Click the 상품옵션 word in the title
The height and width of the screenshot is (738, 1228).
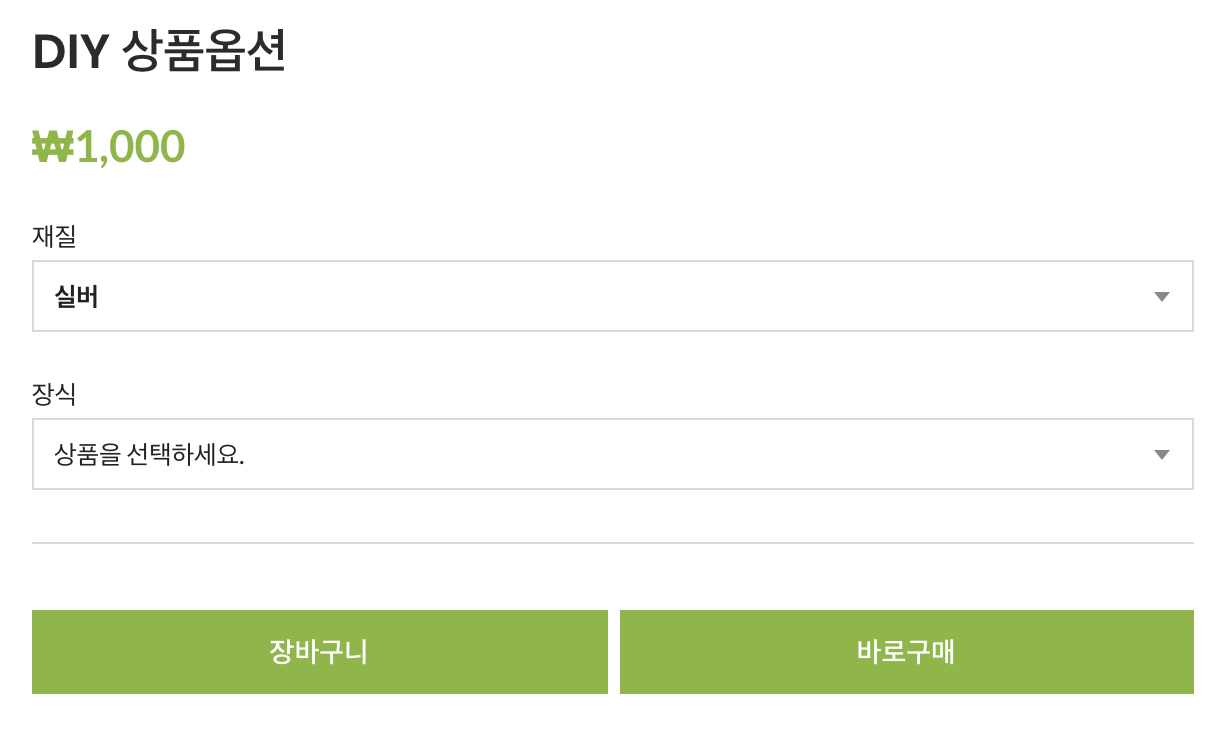204,52
